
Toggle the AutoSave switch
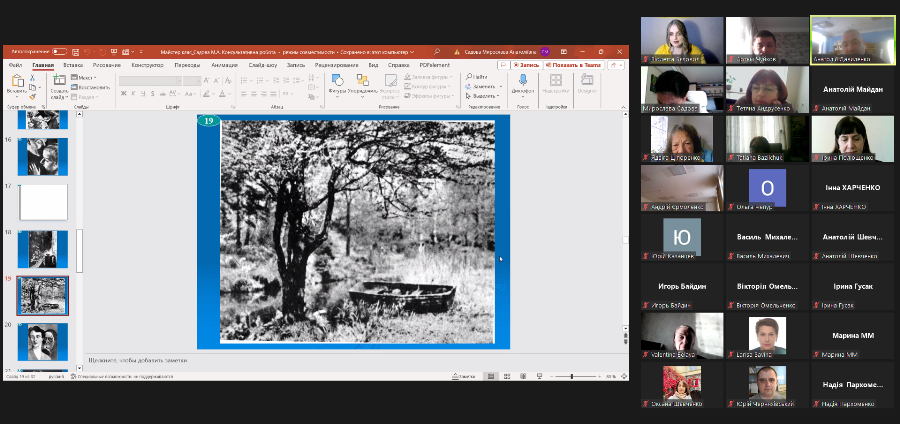coord(59,51)
